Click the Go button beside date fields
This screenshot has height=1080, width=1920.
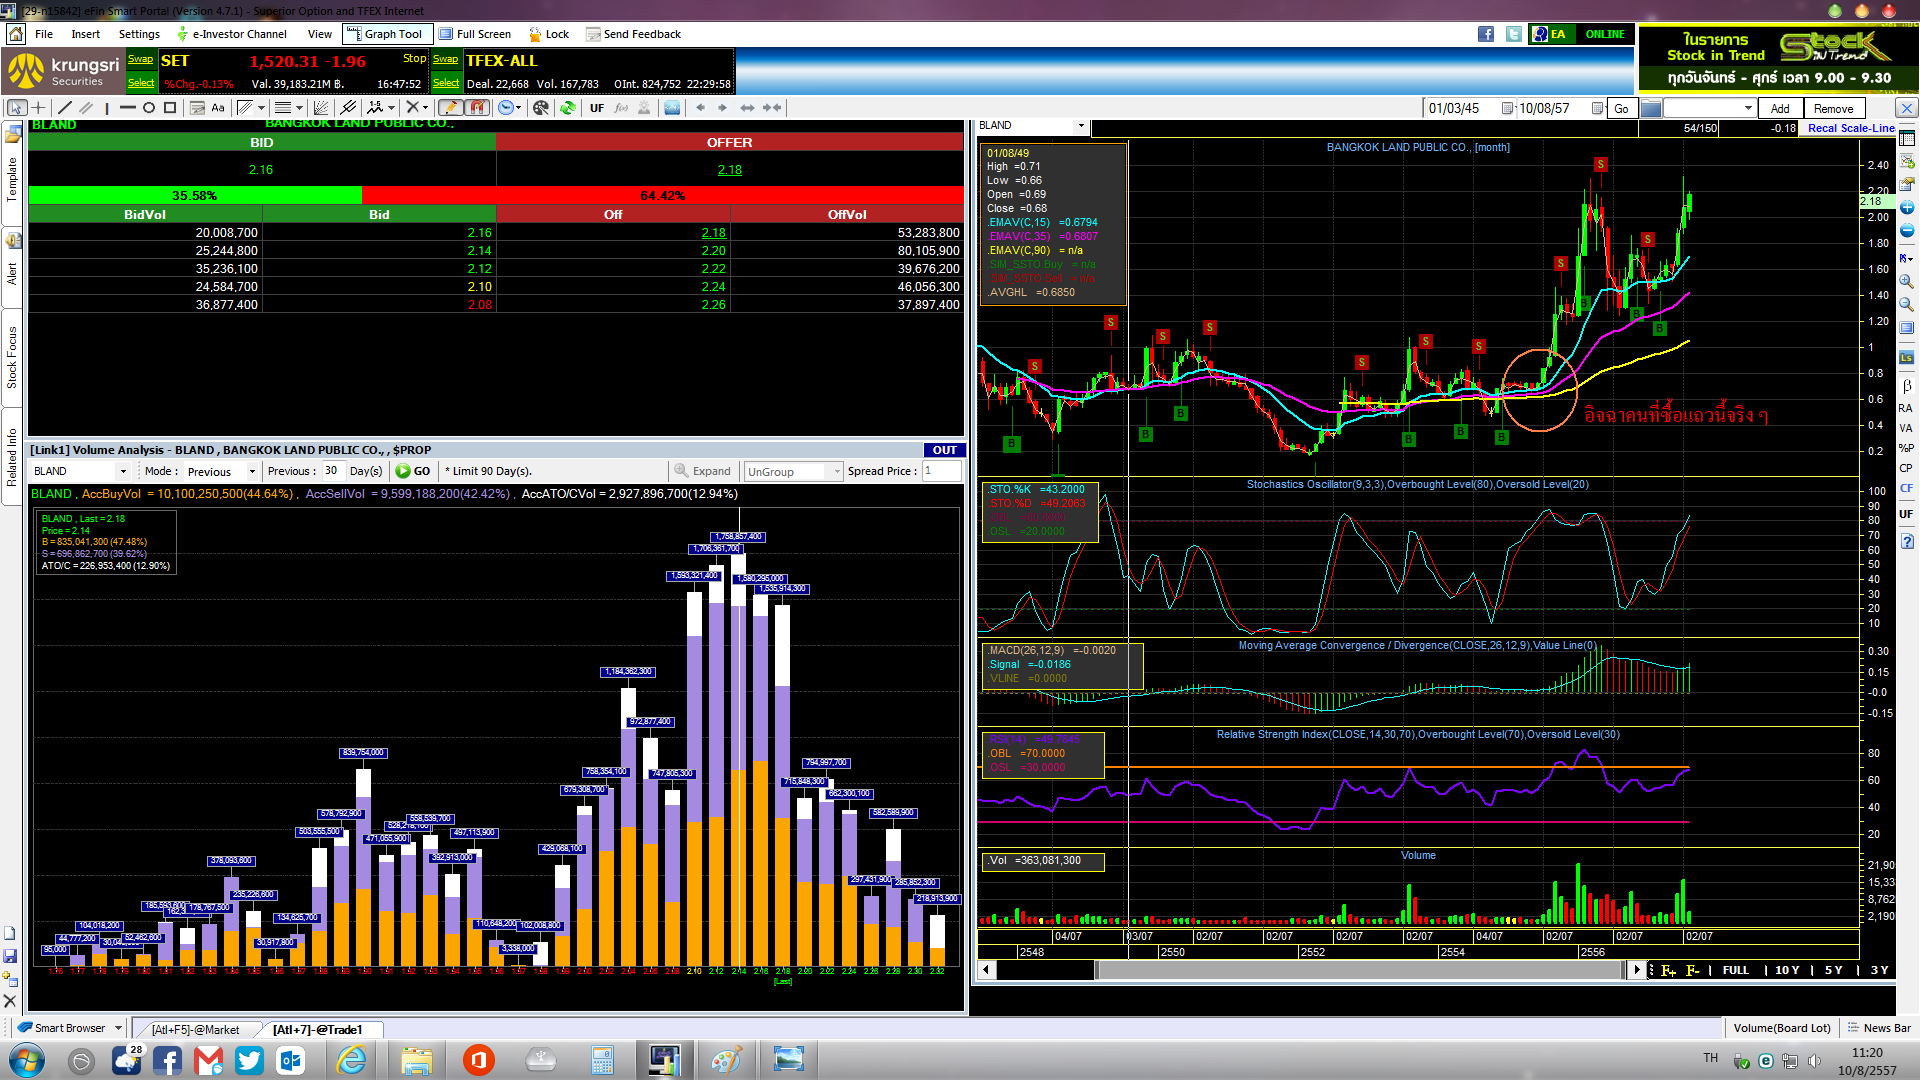(x=1621, y=108)
